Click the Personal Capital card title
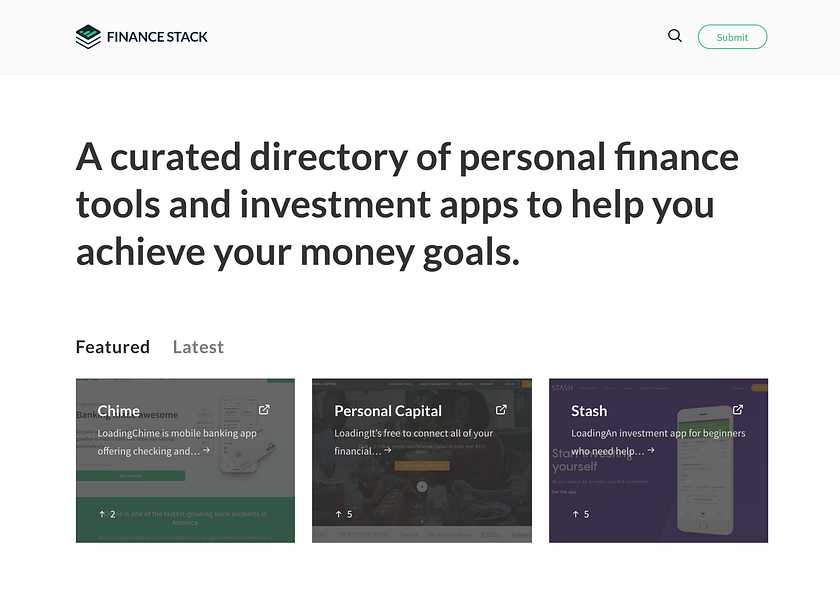The image size is (840, 600). (x=388, y=410)
